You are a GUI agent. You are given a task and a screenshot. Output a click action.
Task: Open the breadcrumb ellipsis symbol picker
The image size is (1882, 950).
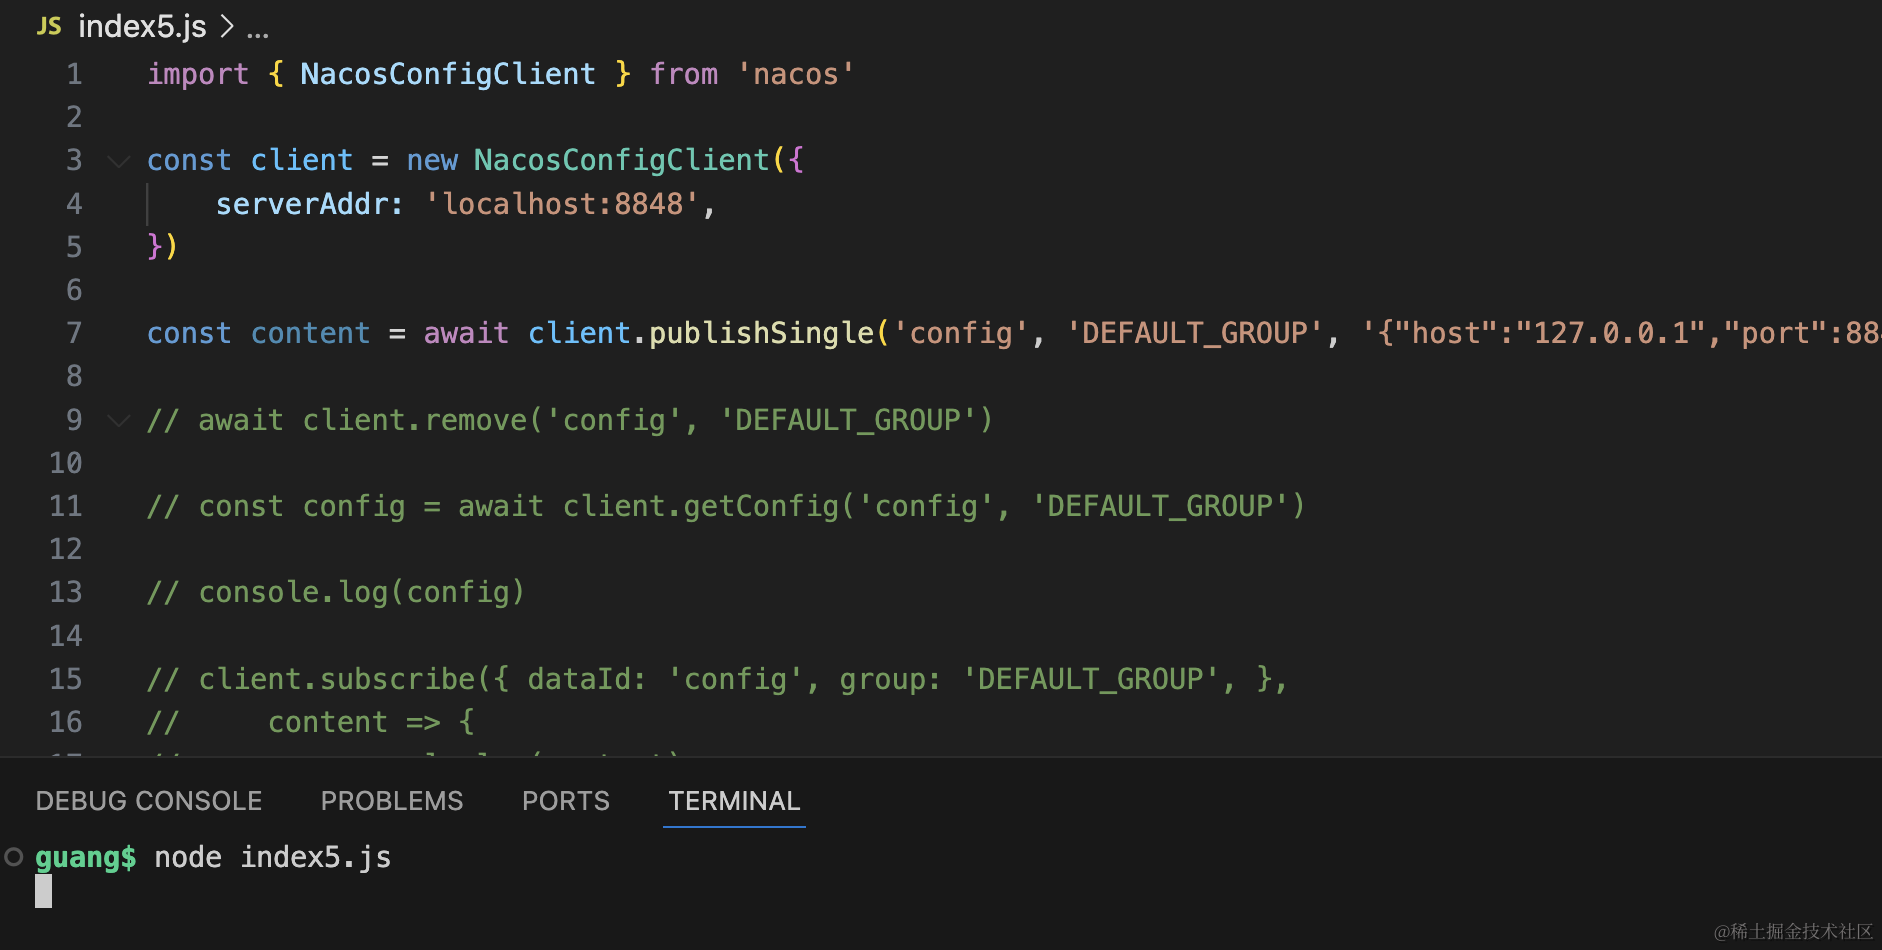click(x=258, y=28)
